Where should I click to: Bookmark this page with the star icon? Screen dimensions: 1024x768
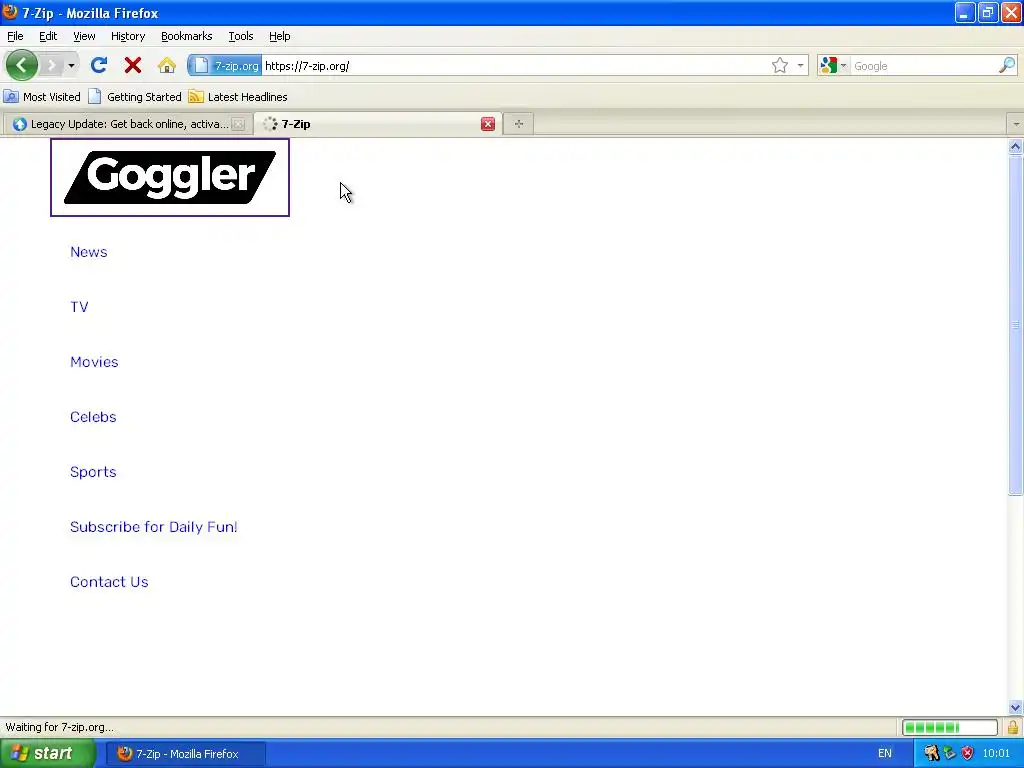pos(779,65)
